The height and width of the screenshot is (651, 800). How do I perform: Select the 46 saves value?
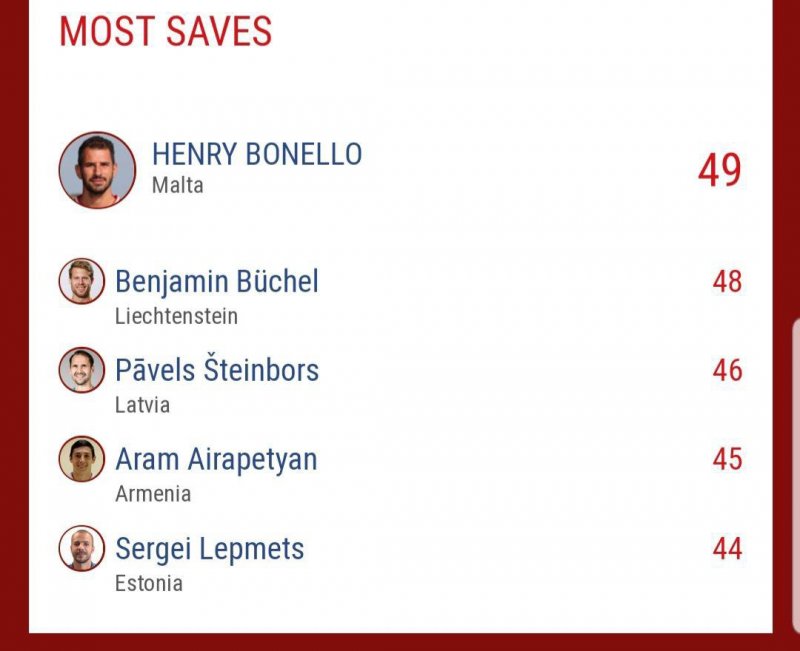(x=727, y=370)
